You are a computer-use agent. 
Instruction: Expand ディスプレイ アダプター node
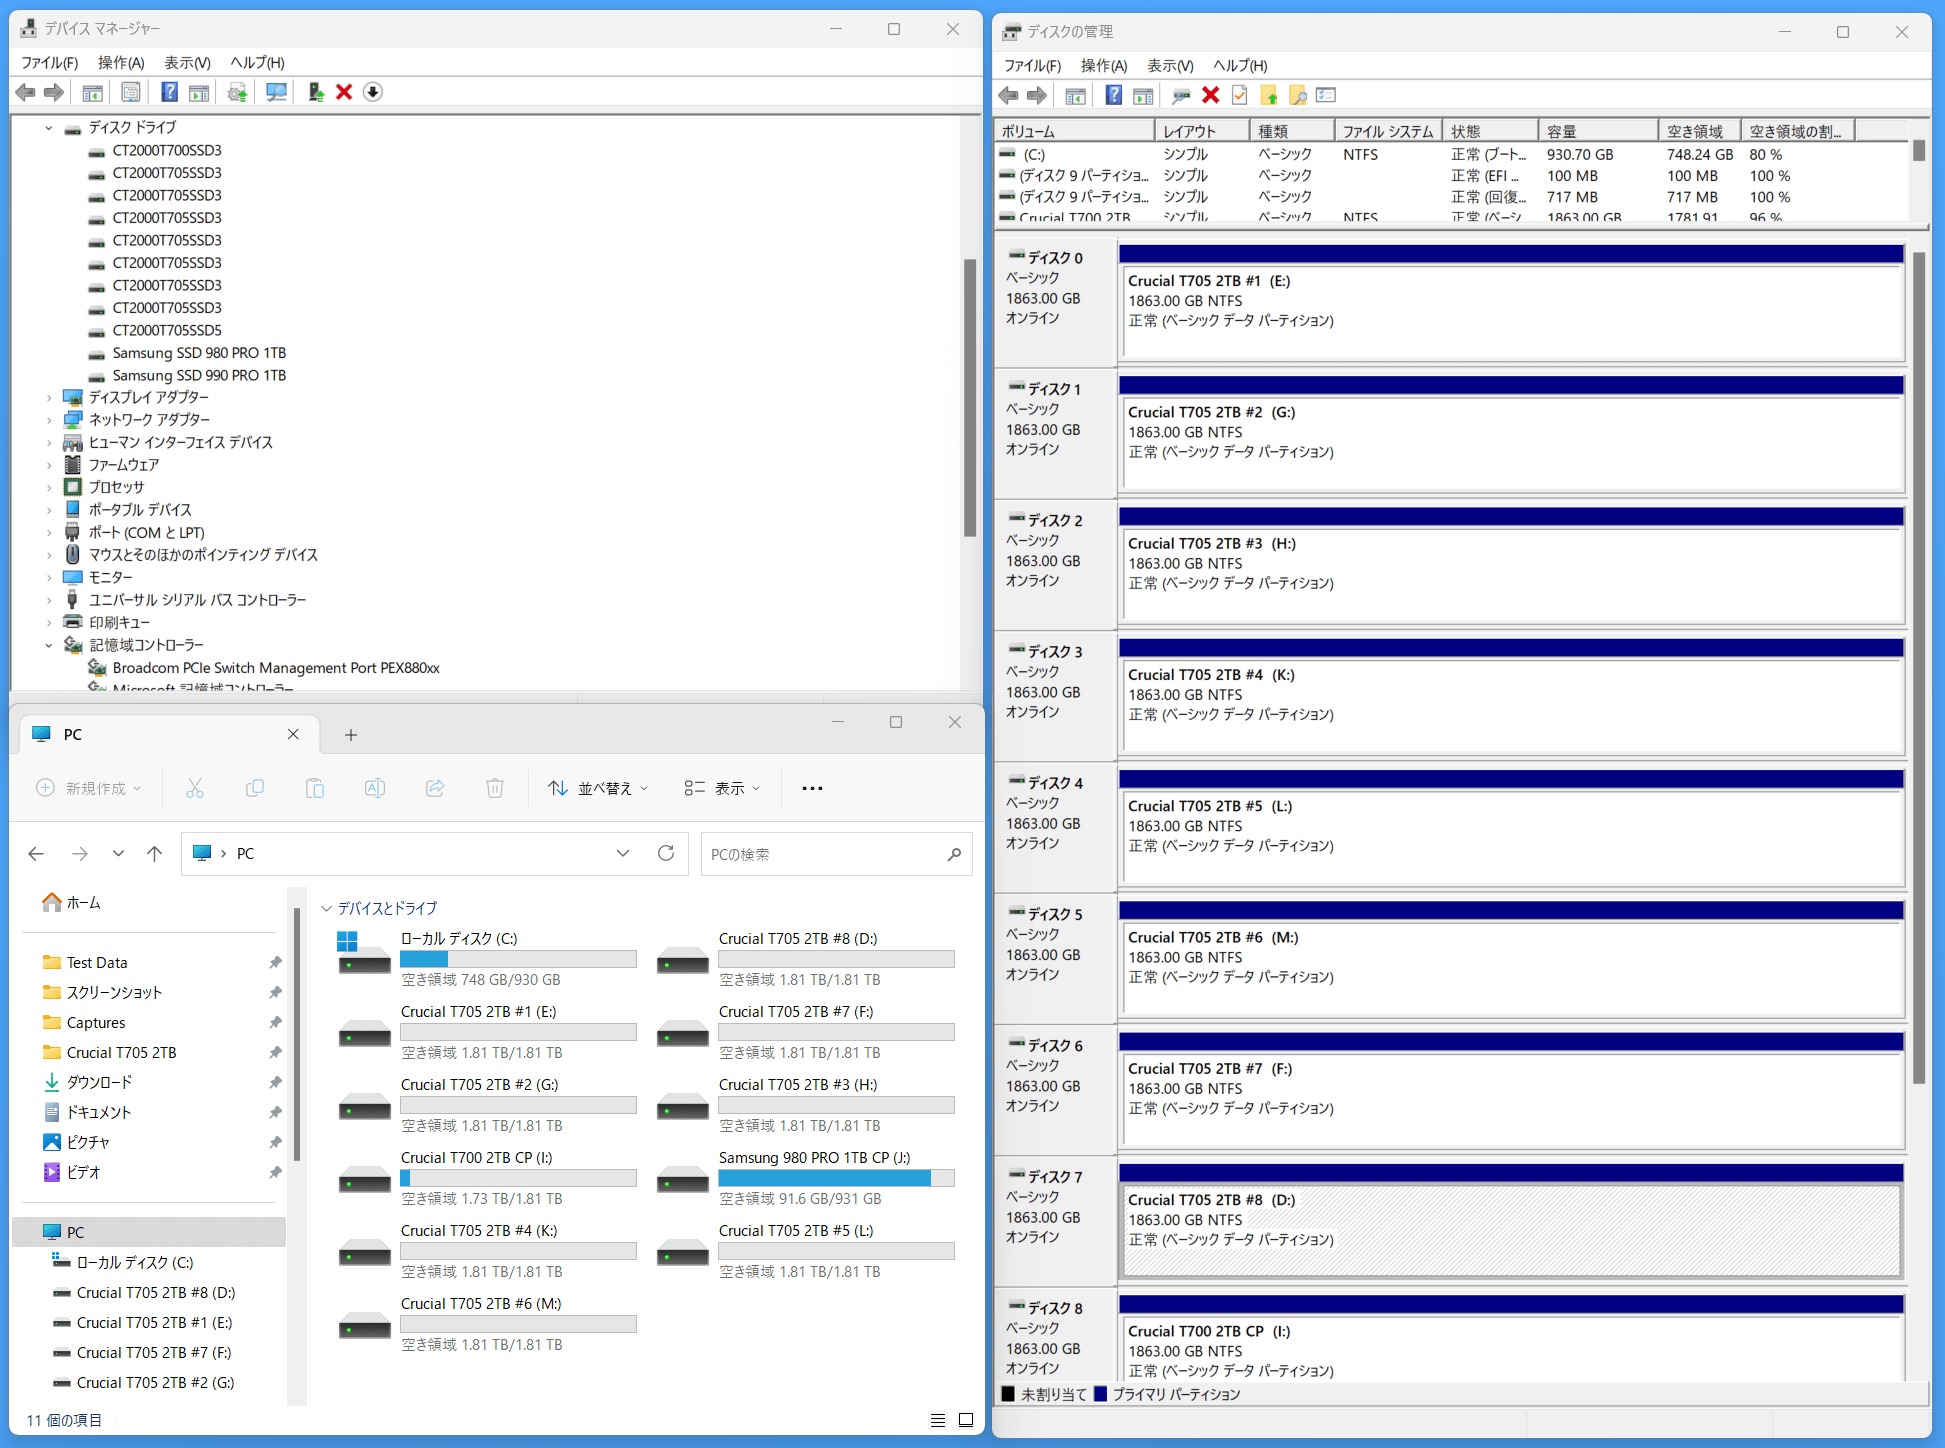point(48,397)
